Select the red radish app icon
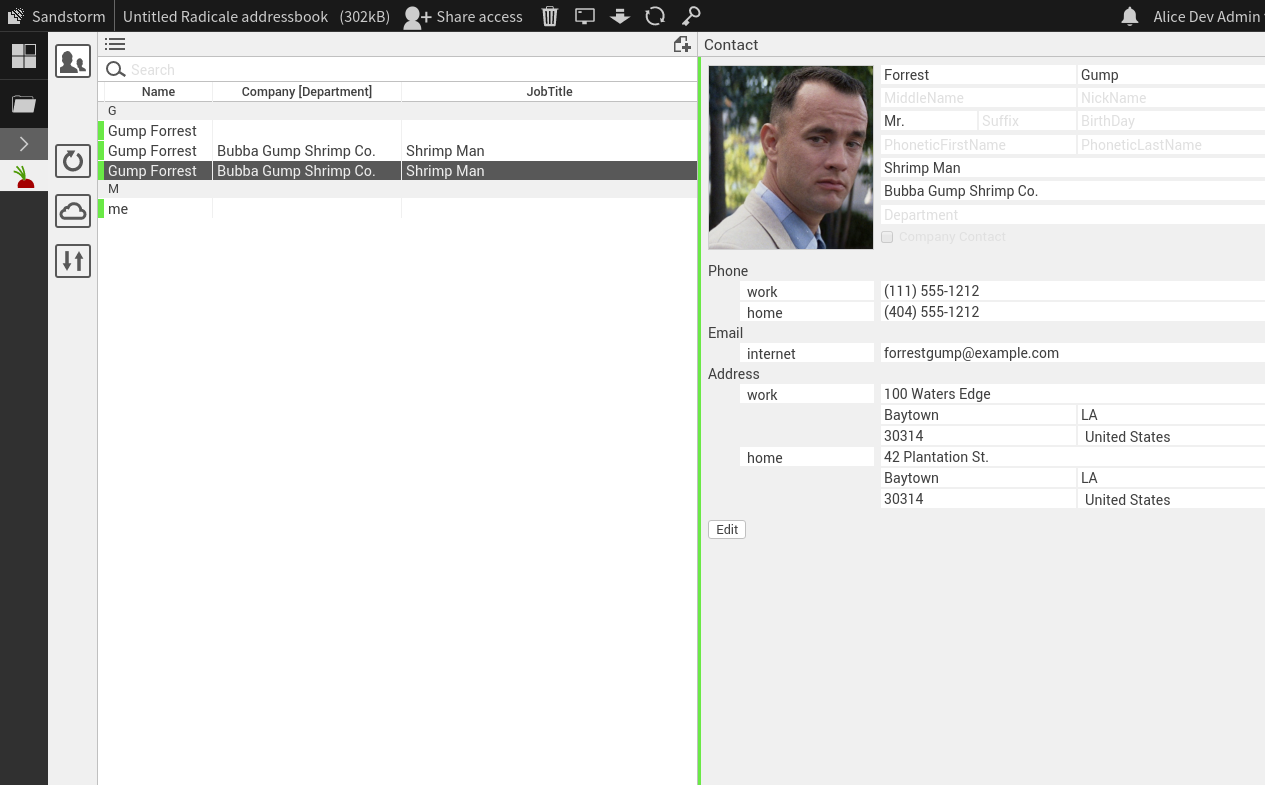Image resolution: width=1265 pixels, height=785 pixels. click(24, 178)
